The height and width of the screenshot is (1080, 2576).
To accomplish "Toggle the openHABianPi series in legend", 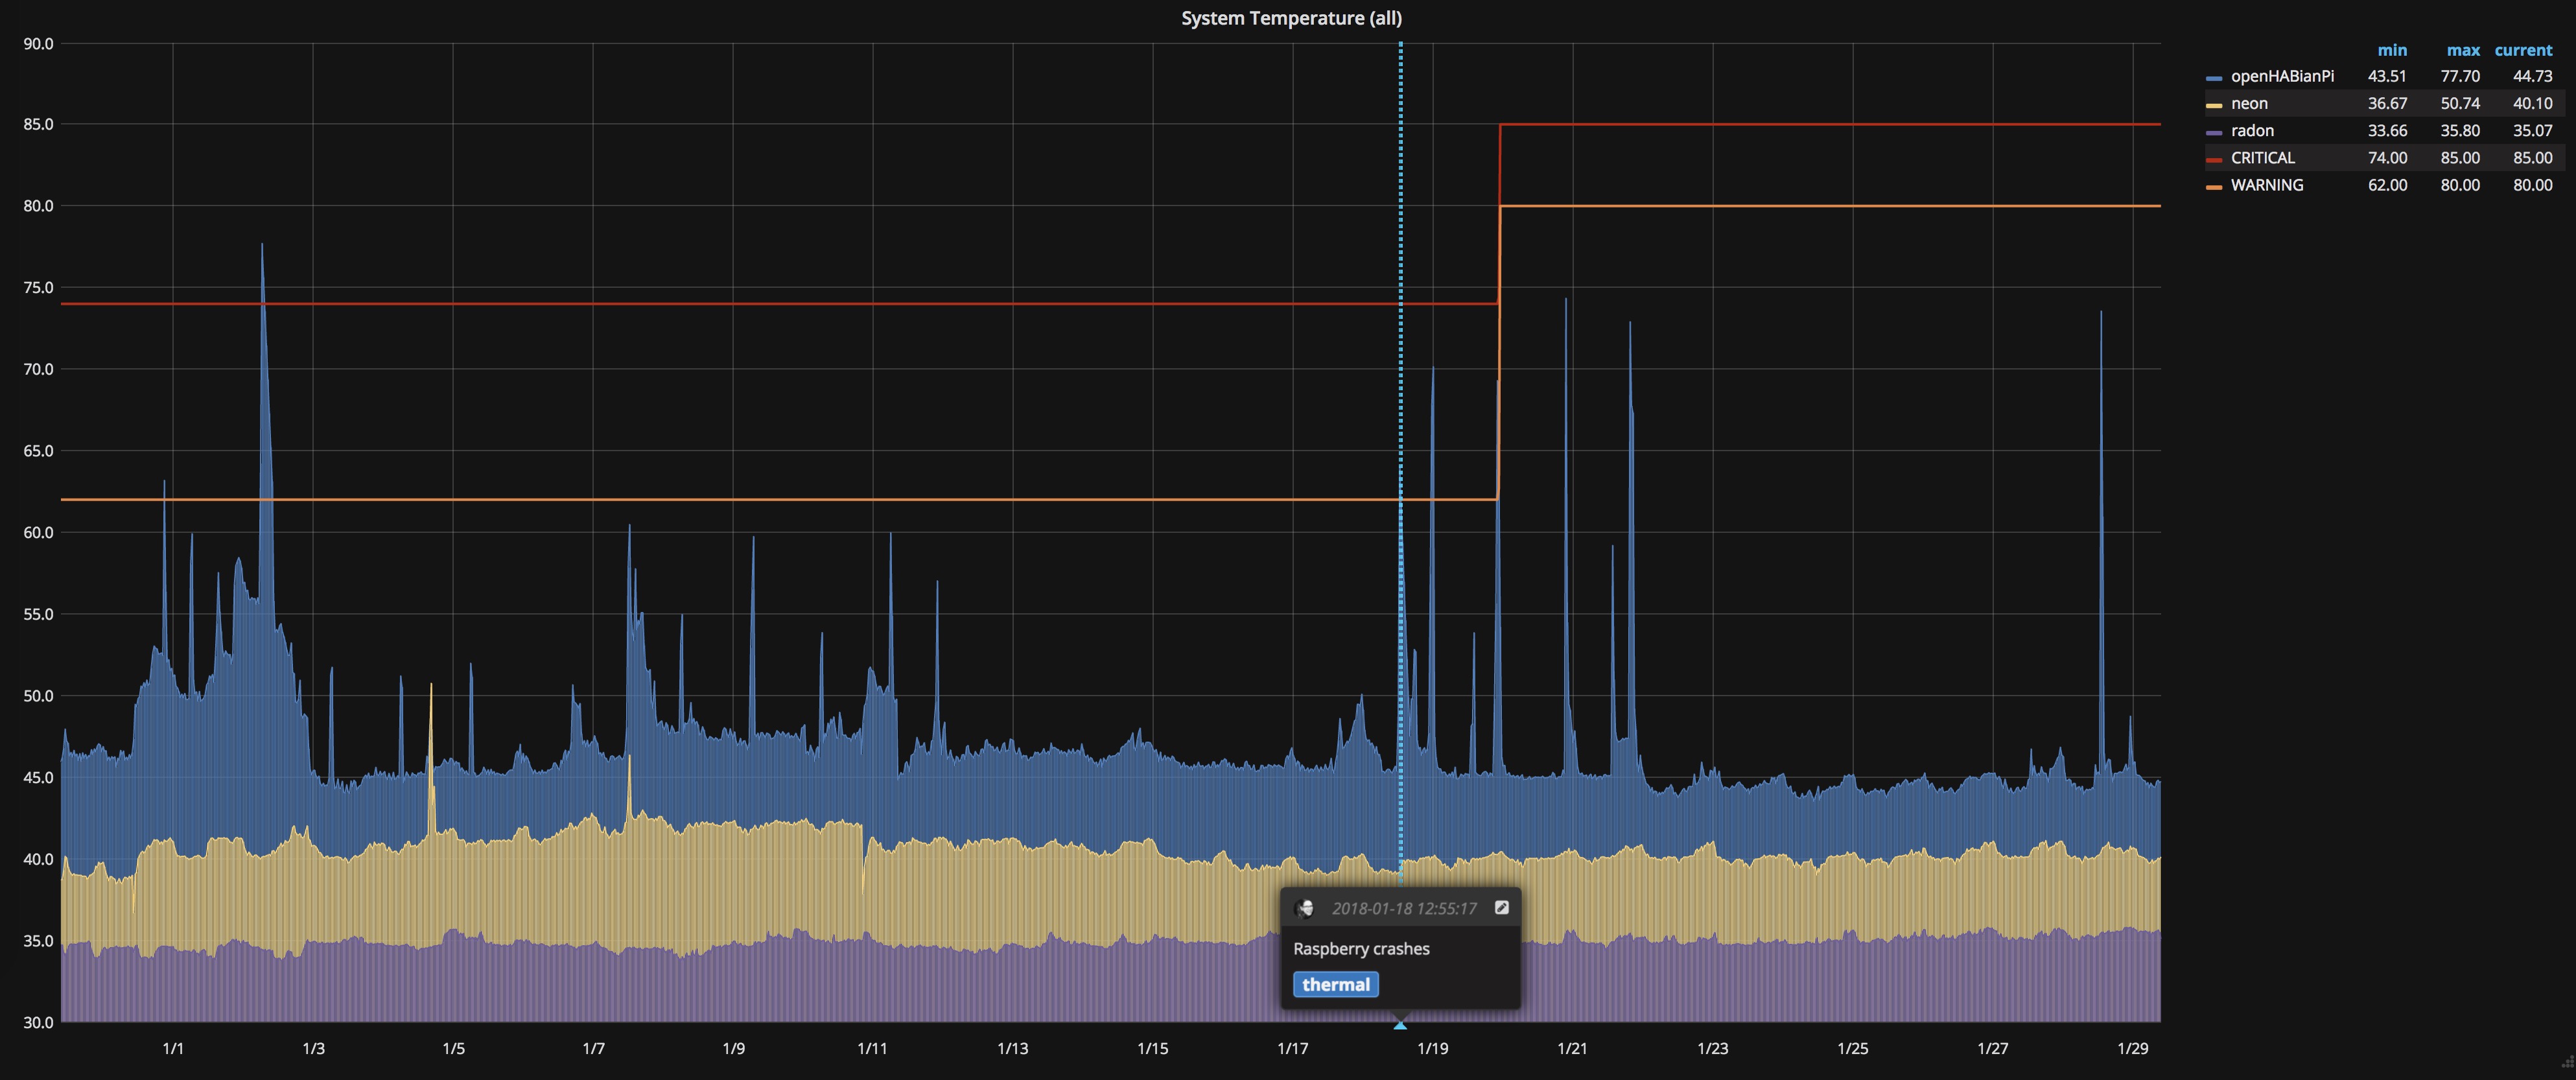I will pos(2282,76).
